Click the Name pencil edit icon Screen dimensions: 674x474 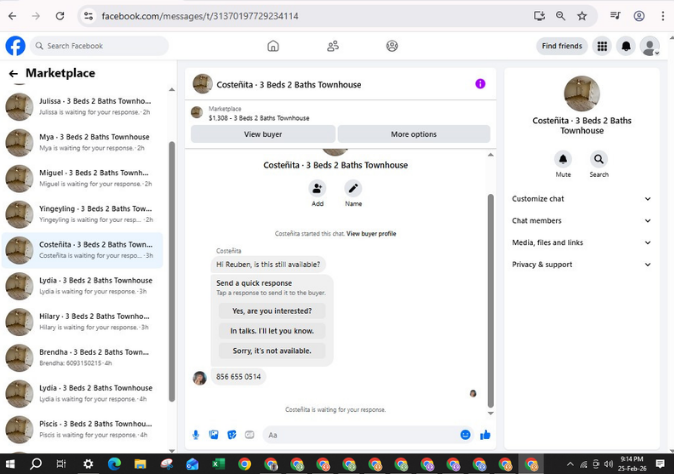(x=353, y=188)
